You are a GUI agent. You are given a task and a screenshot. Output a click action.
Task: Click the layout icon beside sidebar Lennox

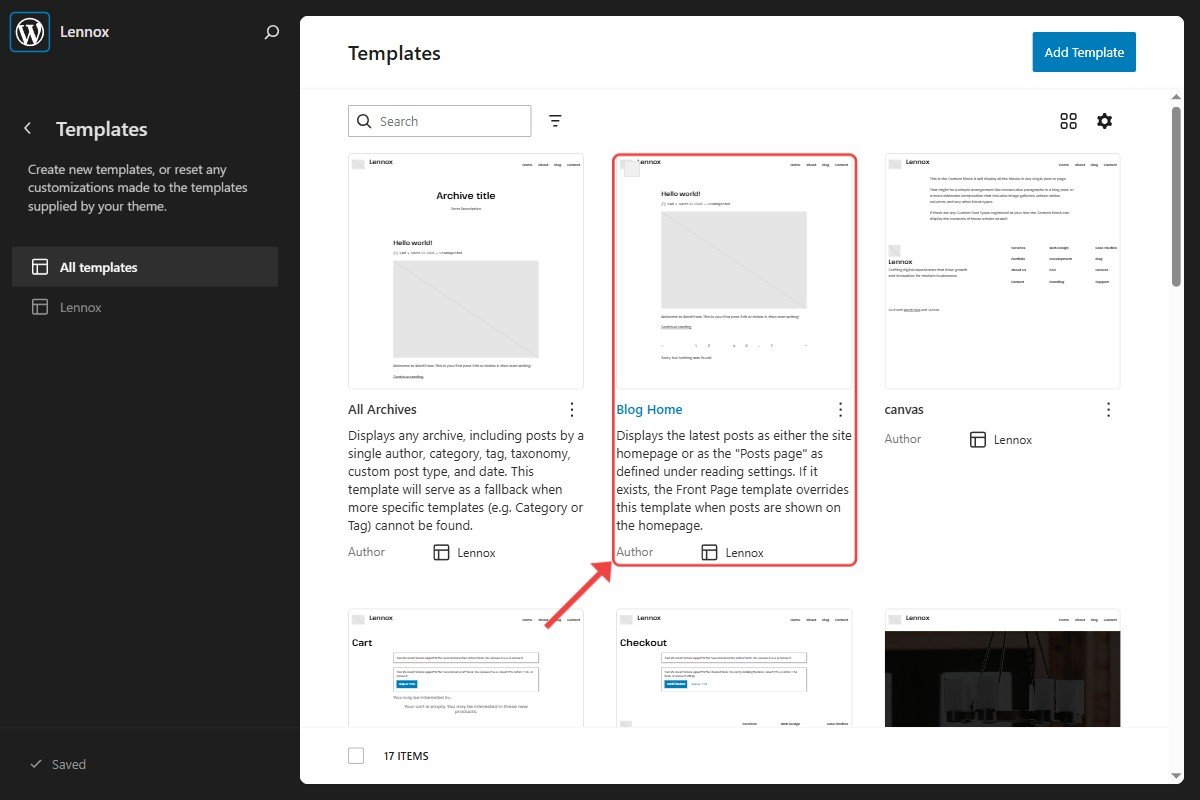(40, 307)
